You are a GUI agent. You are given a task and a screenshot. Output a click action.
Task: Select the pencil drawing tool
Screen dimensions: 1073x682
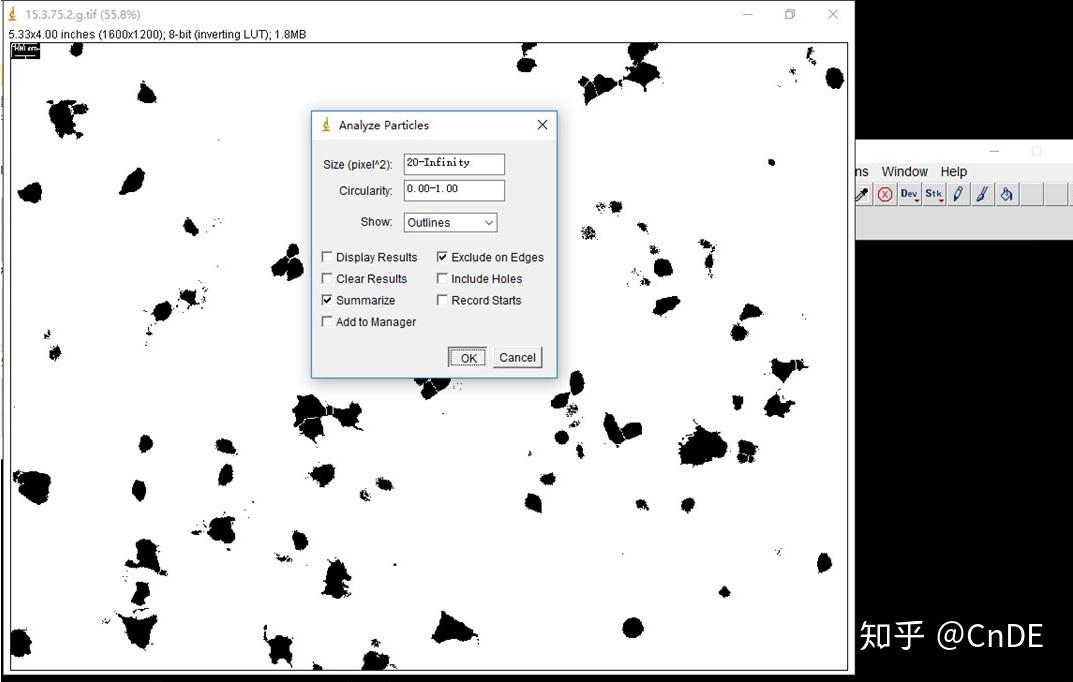click(x=957, y=194)
